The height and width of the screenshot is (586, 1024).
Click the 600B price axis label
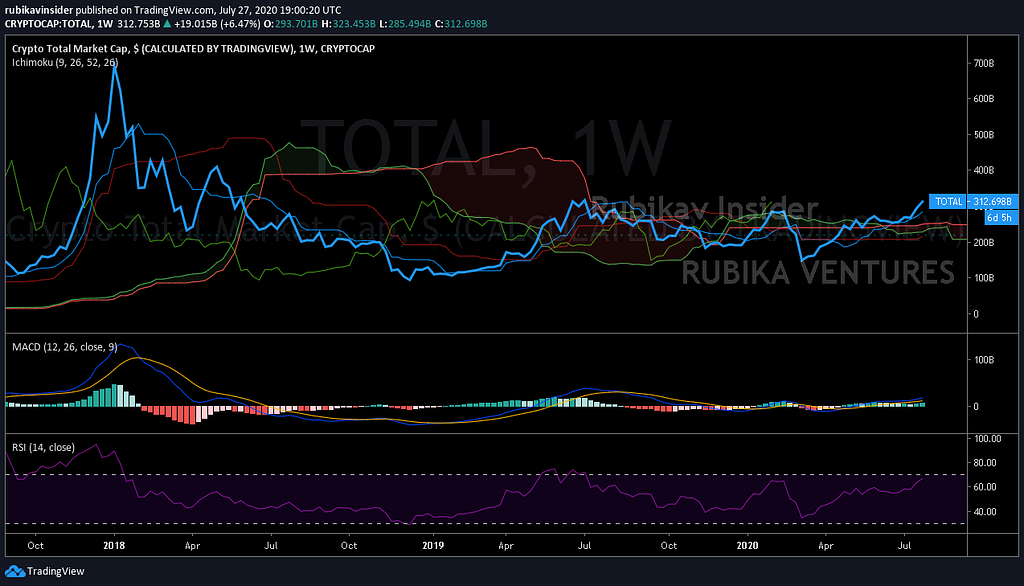click(984, 99)
